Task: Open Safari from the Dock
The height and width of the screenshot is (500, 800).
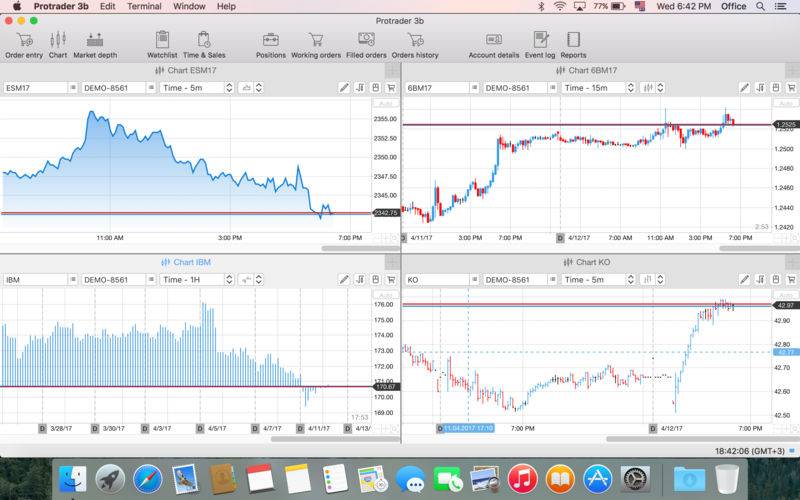Action: (x=148, y=480)
